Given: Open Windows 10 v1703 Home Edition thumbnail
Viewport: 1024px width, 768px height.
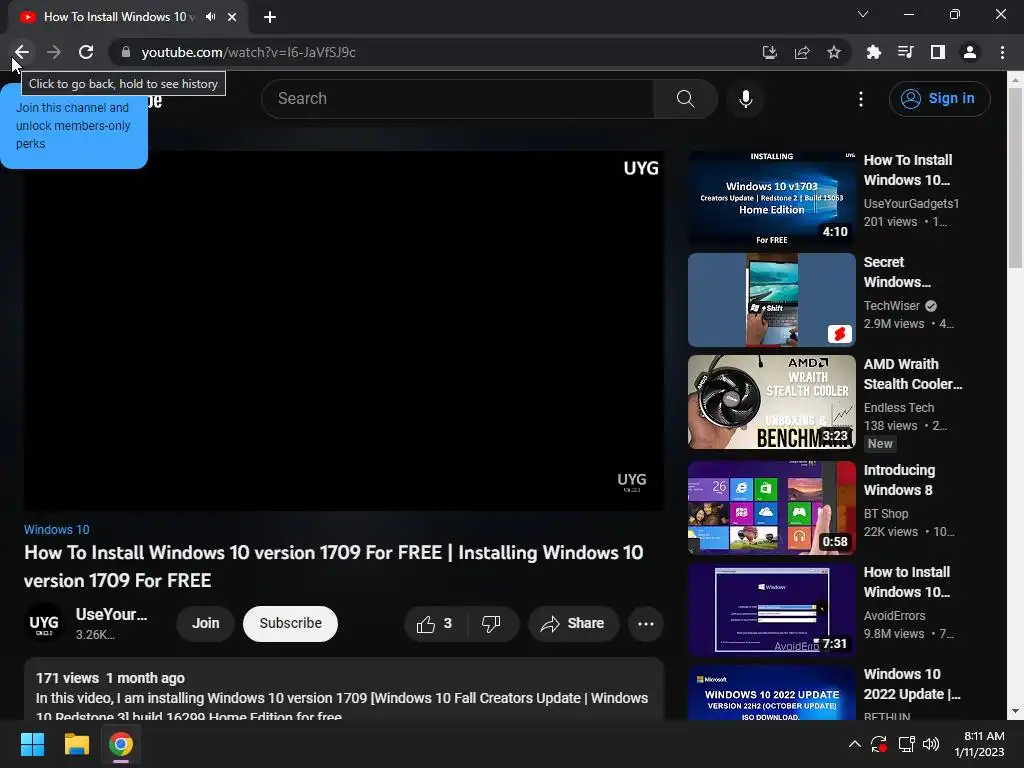Looking at the screenshot, I should pos(772,199).
